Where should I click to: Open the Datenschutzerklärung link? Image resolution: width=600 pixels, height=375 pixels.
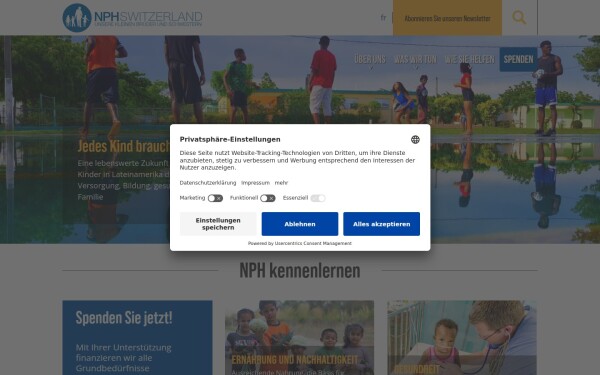tap(208, 183)
